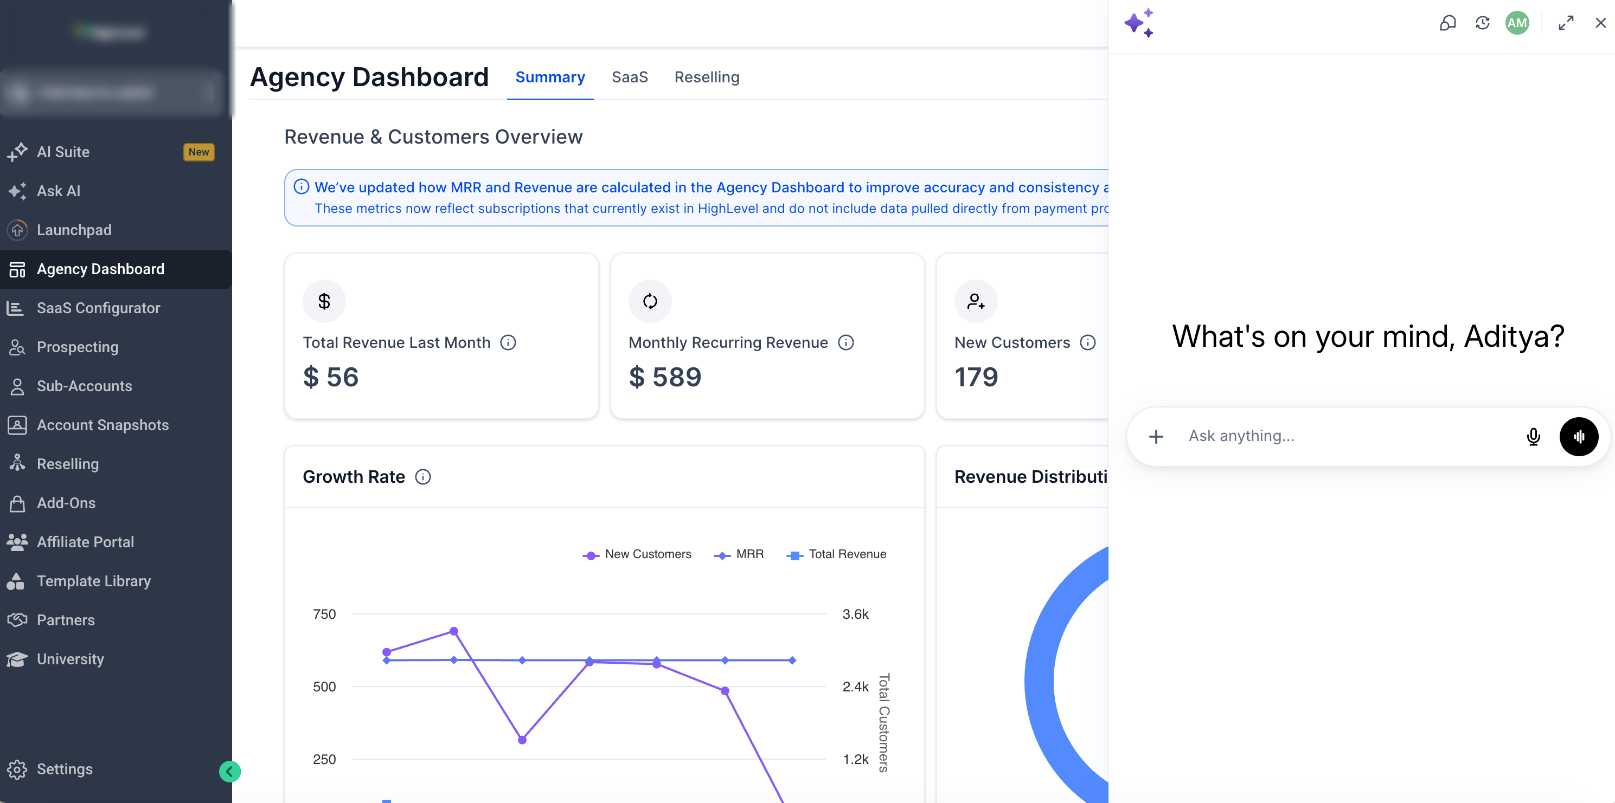This screenshot has width=1615, height=803.
Task: Expand the AI panel to full screen
Action: 1566,23
